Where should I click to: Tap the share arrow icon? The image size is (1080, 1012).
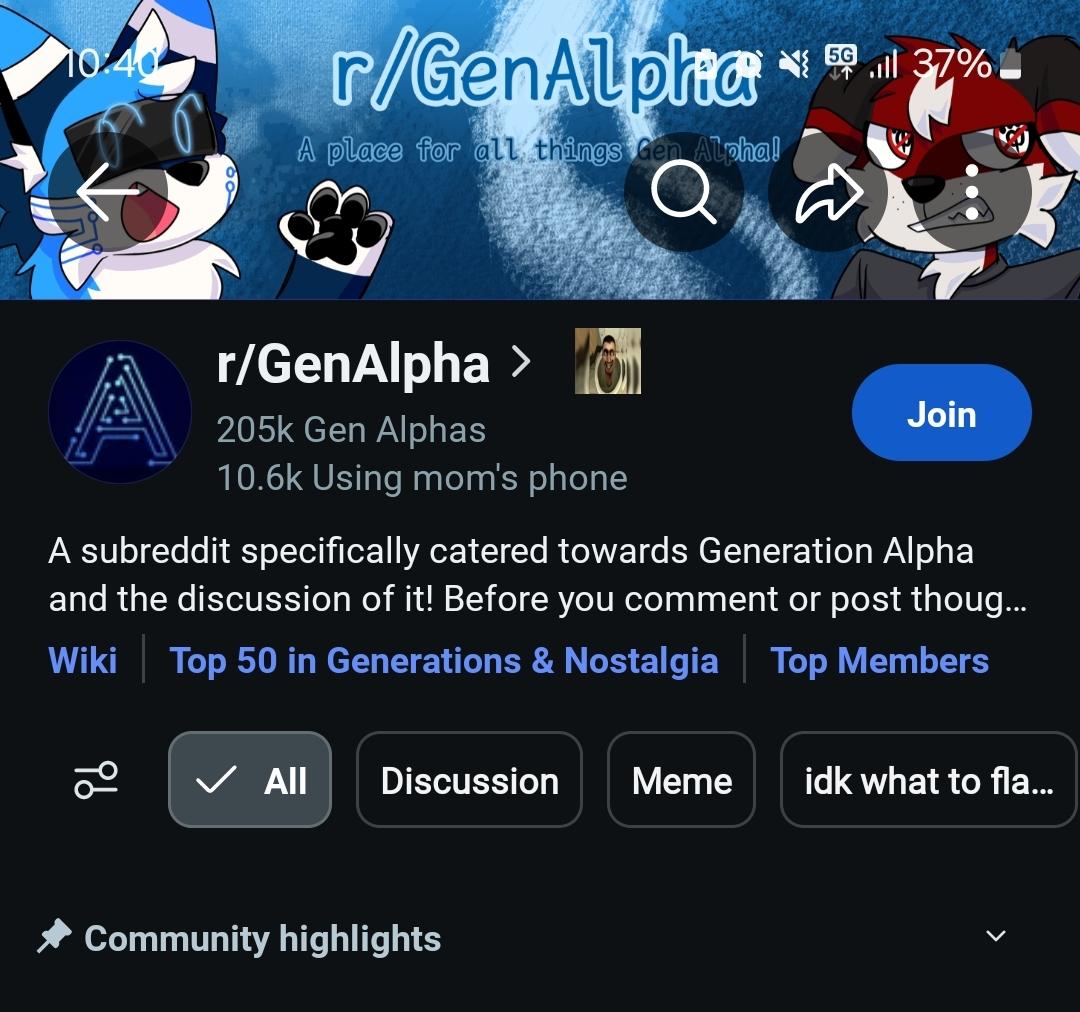coord(829,192)
